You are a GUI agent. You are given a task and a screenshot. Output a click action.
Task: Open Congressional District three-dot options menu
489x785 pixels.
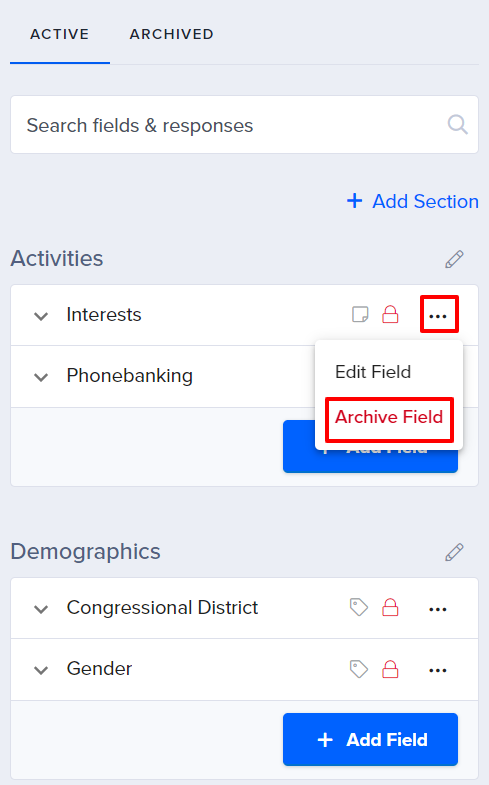click(438, 609)
